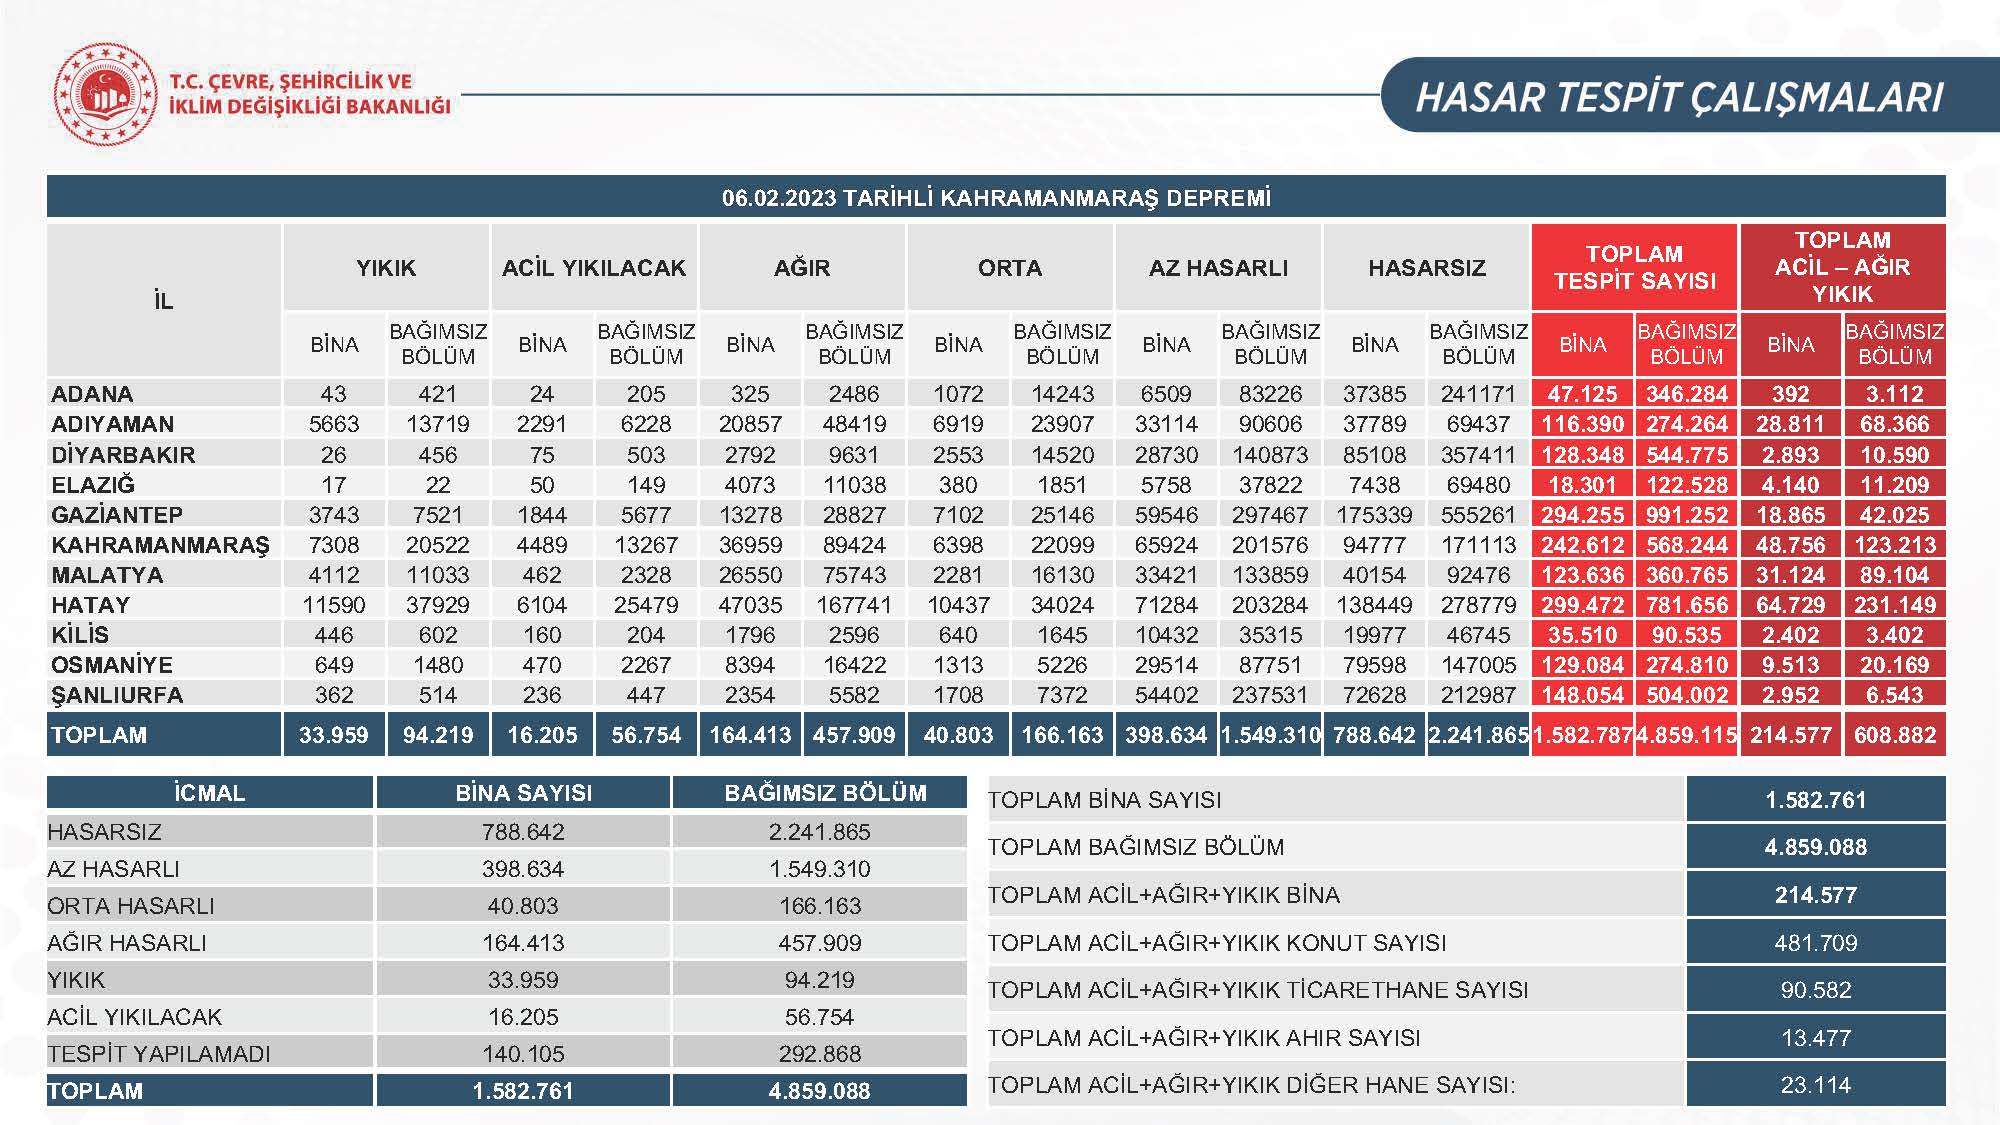
Task: Click the Hasar Tespit Çalışmaları title banner
Action: [1678, 97]
